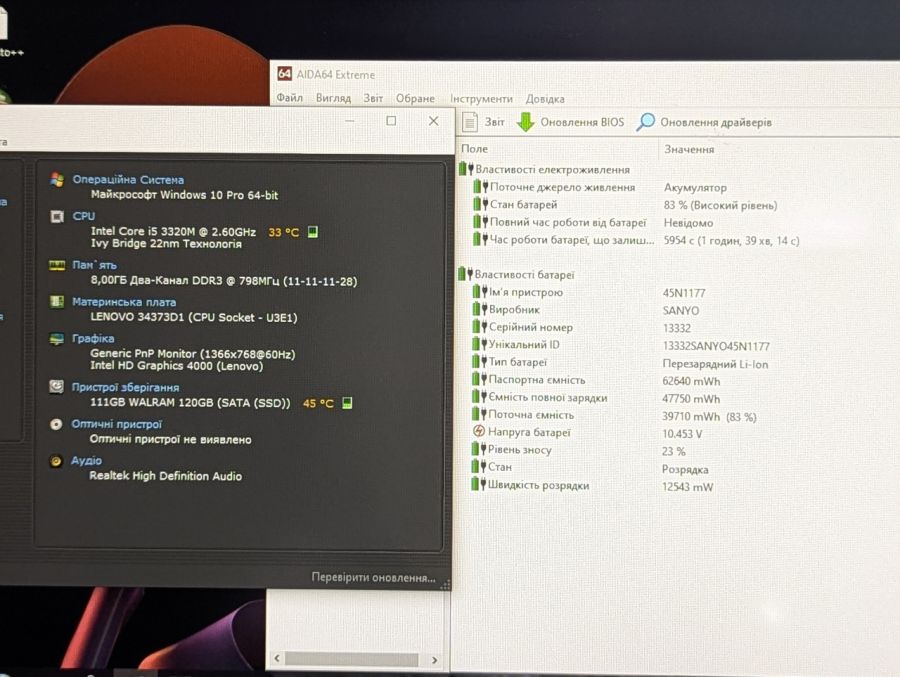The image size is (900, 677).
Task: Click green indicator next to SSD 45 °C
Action: point(347,403)
